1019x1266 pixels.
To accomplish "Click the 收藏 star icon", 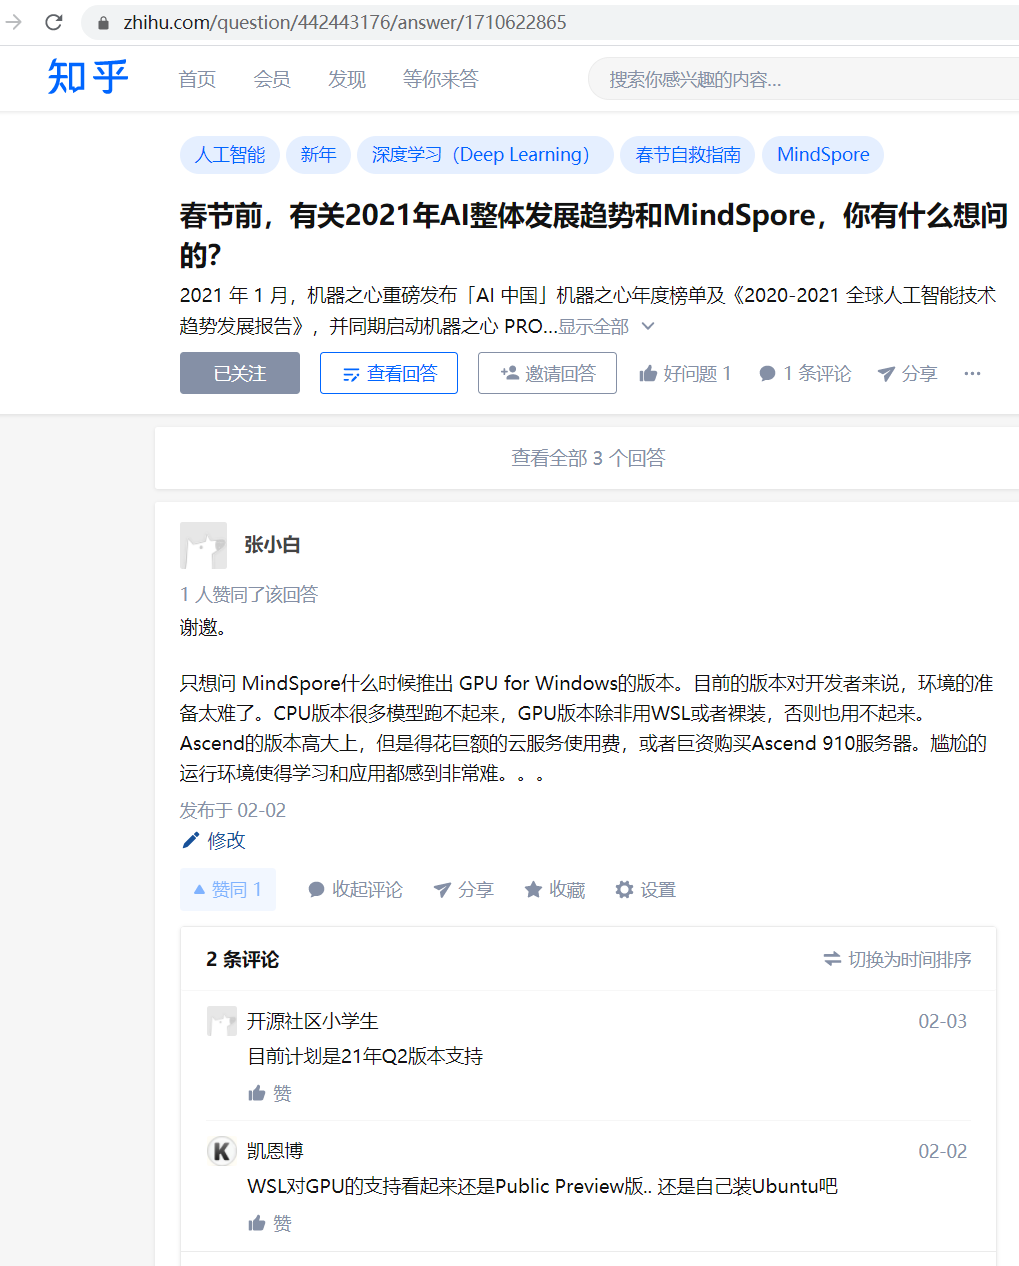I will [x=533, y=889].
